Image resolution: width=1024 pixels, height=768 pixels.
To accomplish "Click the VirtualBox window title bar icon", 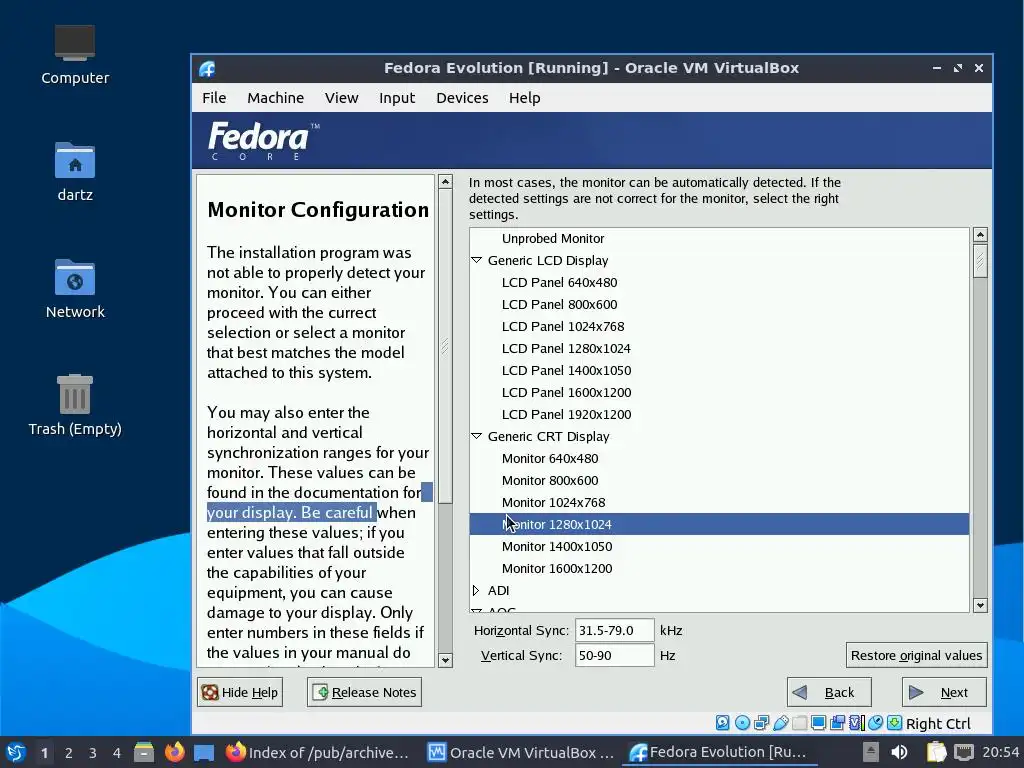I will 207,68.
